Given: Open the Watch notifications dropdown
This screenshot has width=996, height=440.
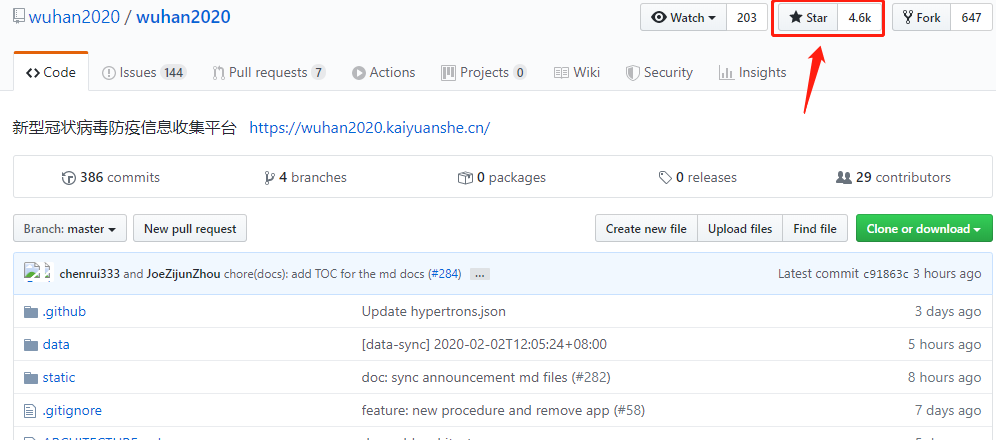Looking at the screenshot, I should pos(684,18).
